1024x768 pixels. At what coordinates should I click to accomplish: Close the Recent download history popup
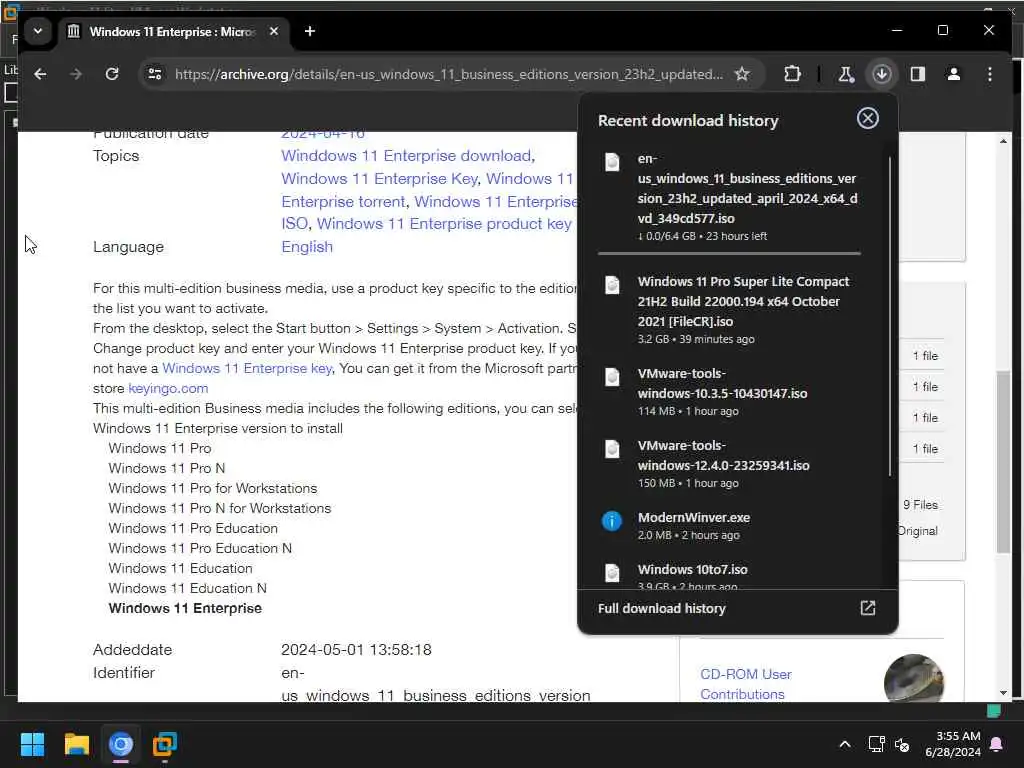tap(867, 118)
